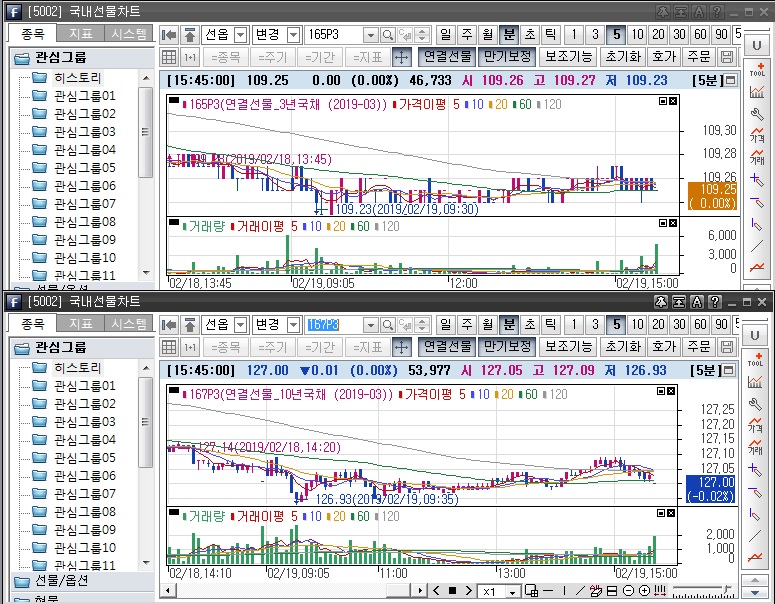Switch top chart to 일 daily period
The height and width of the screenshot is (604, 775).
click(x=446, y=35)
